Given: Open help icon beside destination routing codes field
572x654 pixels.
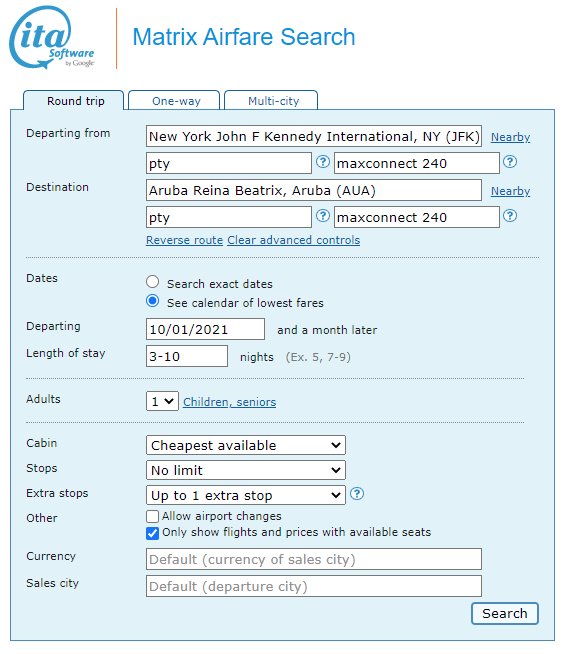Looking at the screenshot, I should (323, 216).
